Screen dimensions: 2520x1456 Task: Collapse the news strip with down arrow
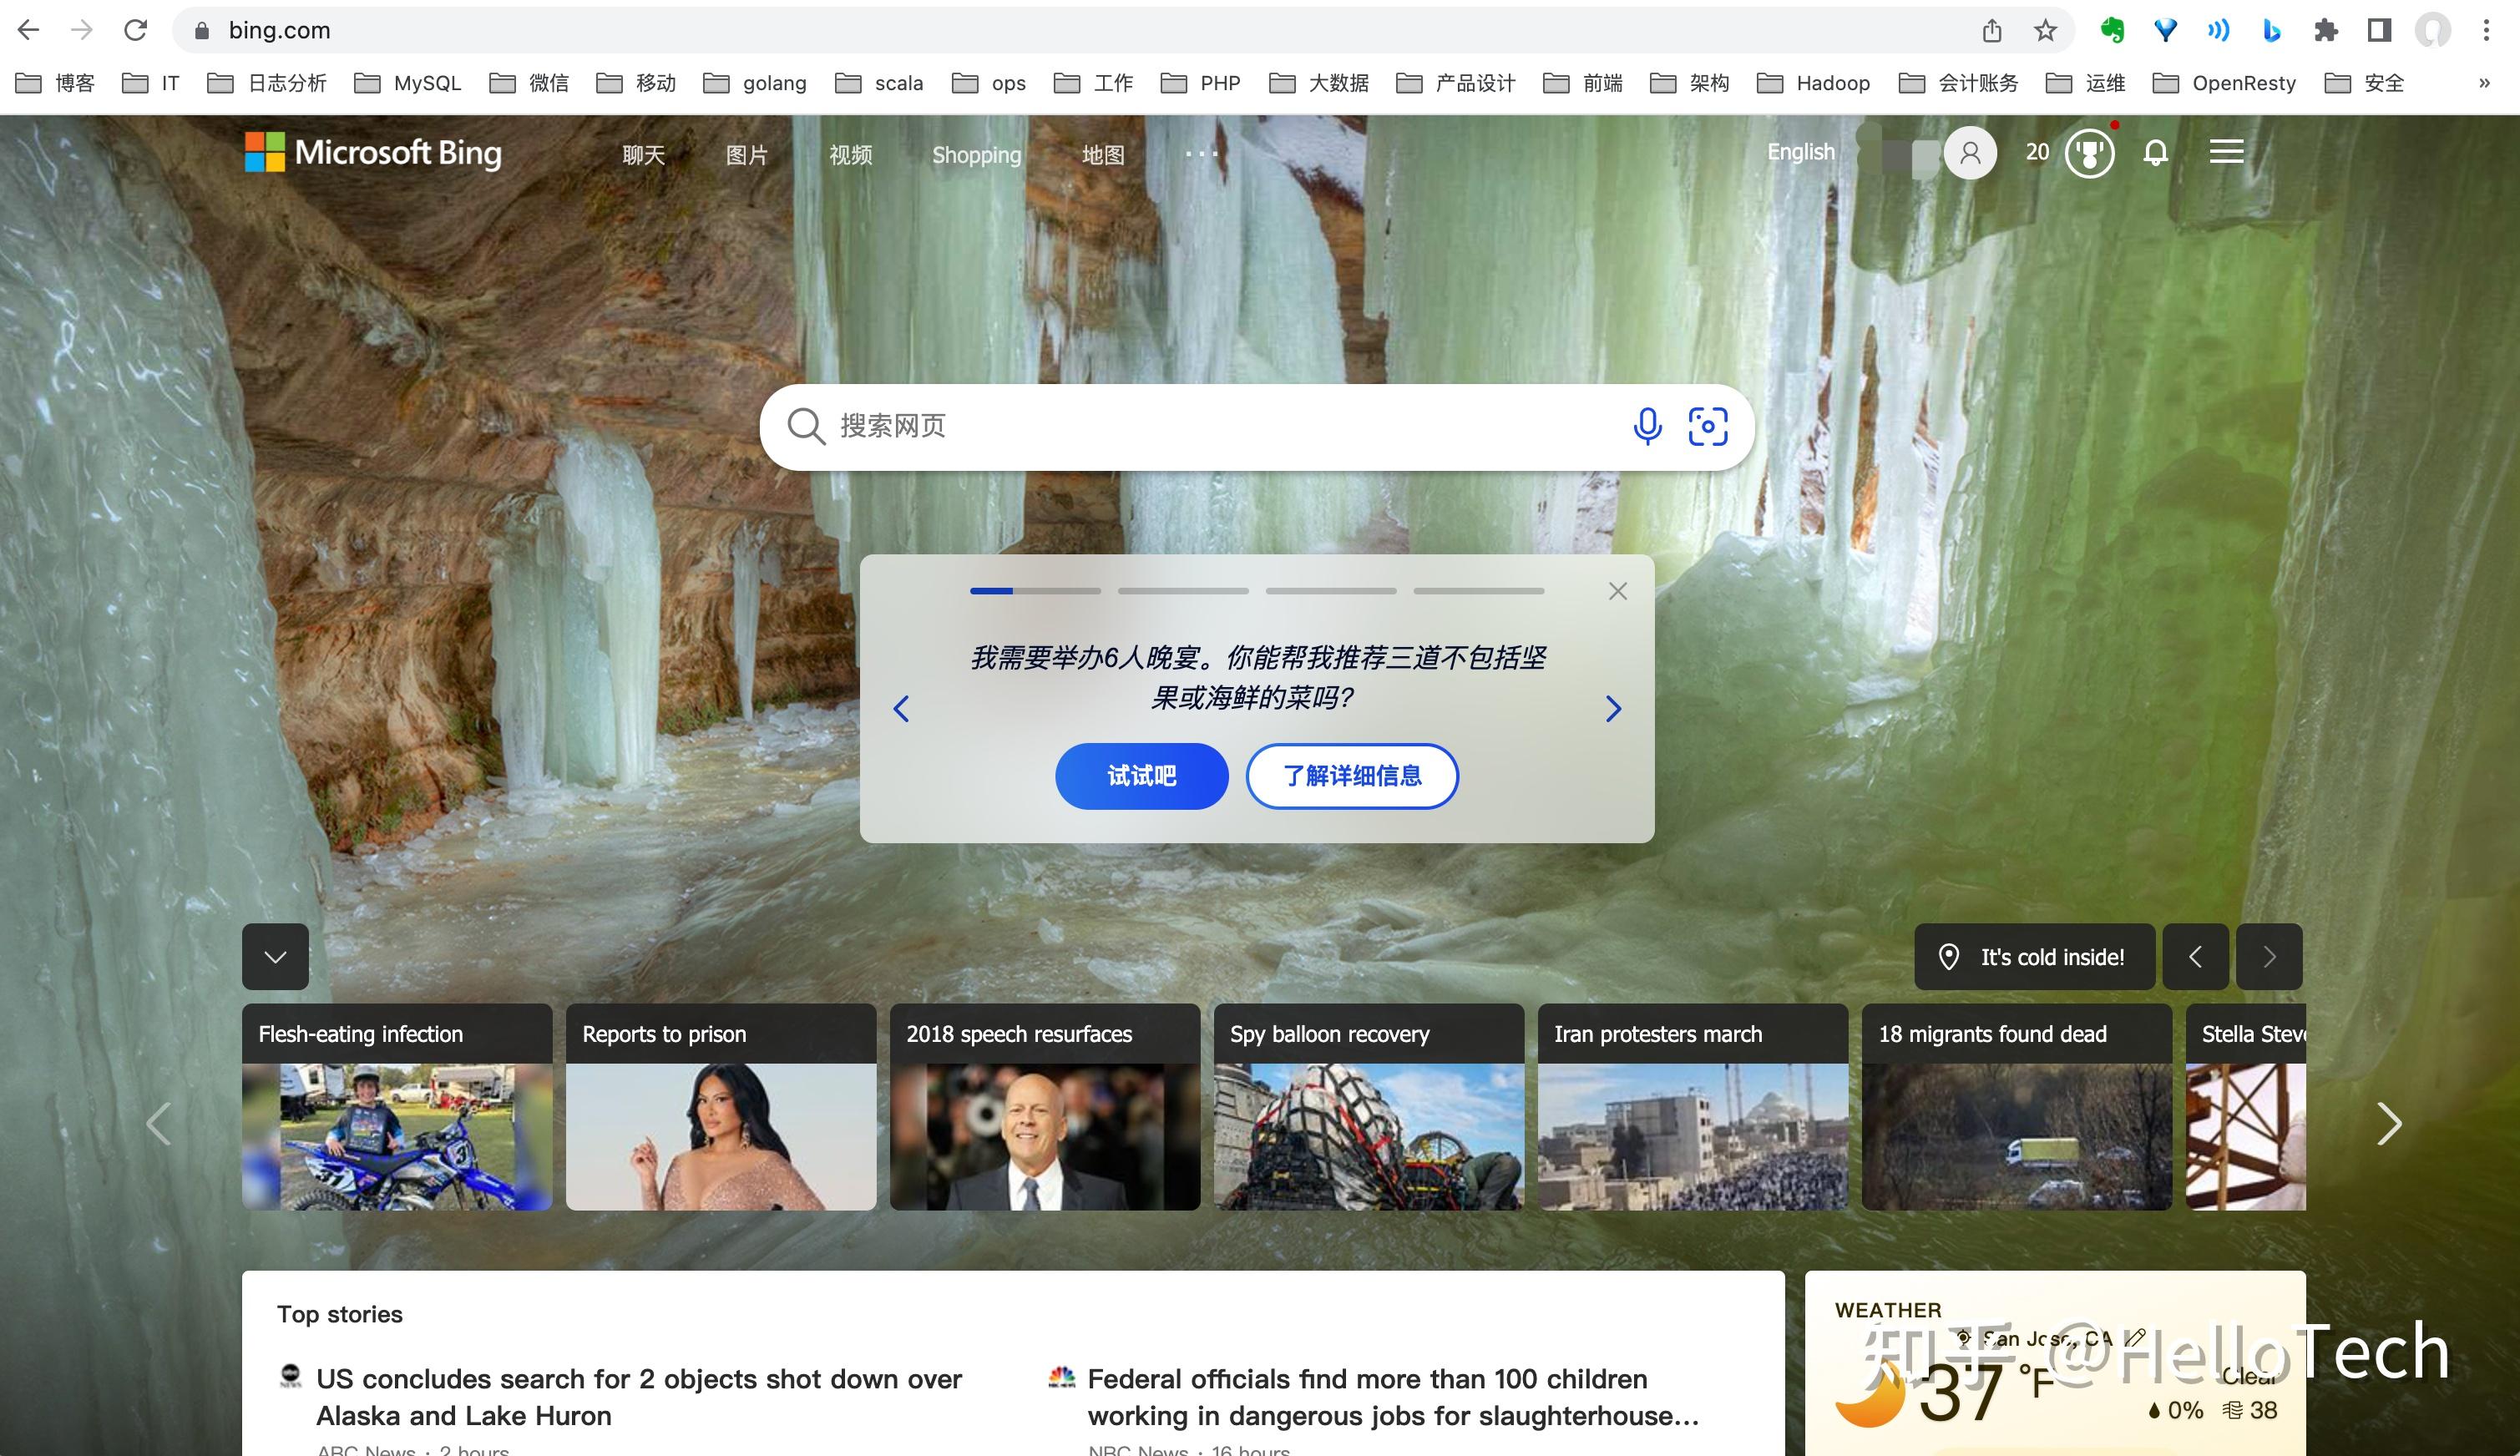pyautogui.click(x=275, y=957)
